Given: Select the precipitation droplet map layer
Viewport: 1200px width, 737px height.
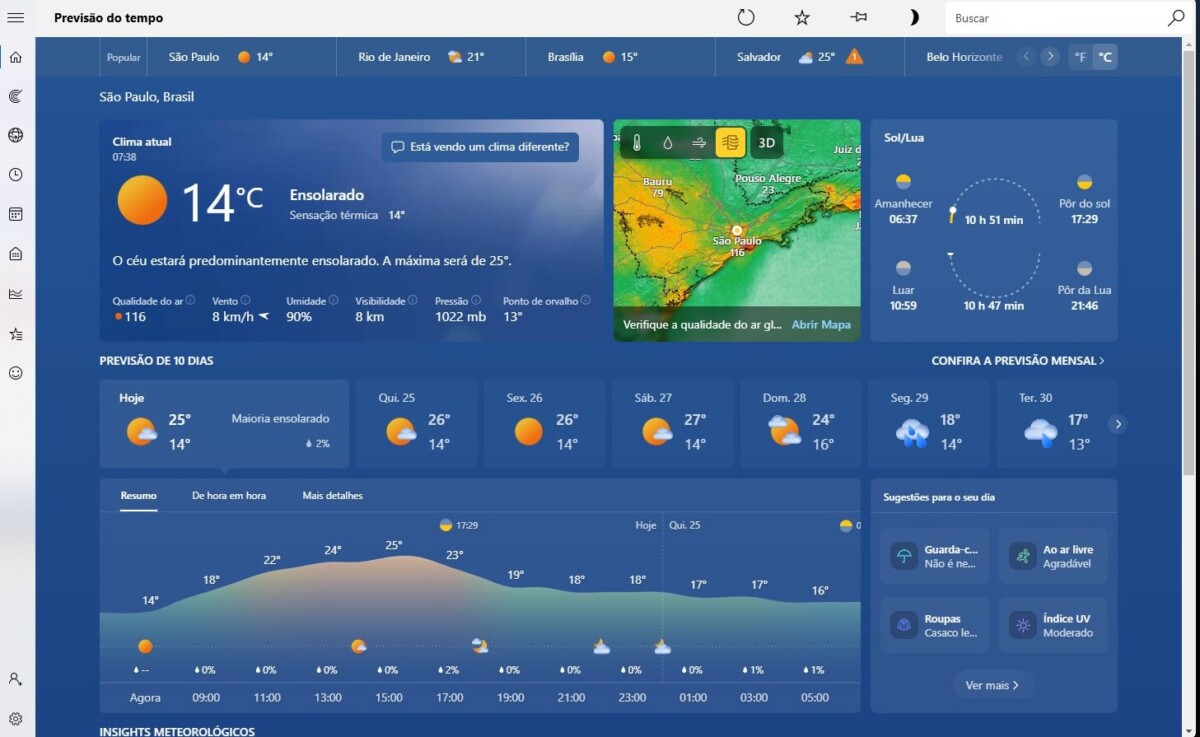Looking at the screenshot, I should click(668, 143).
